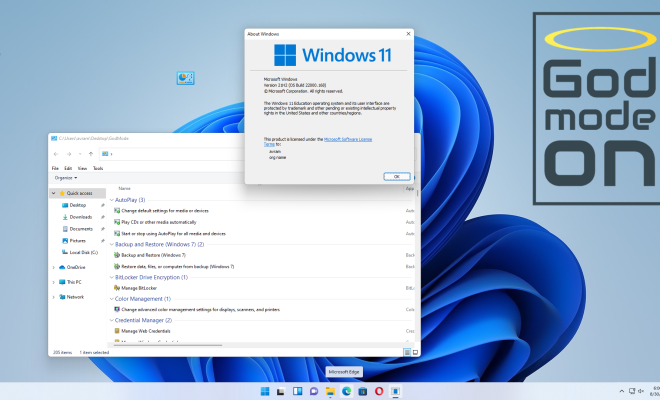The image size is (660, 400).
Task: Open the Organize dropdown
Action: point(66,178)
